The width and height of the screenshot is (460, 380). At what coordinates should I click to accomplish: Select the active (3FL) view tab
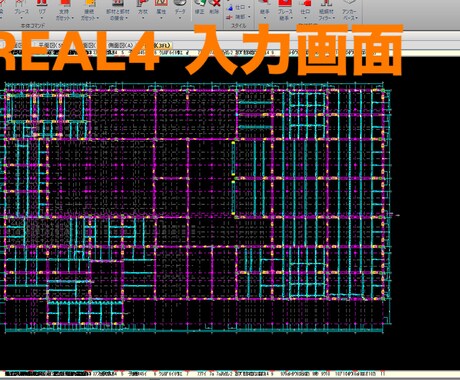[162, 45]
